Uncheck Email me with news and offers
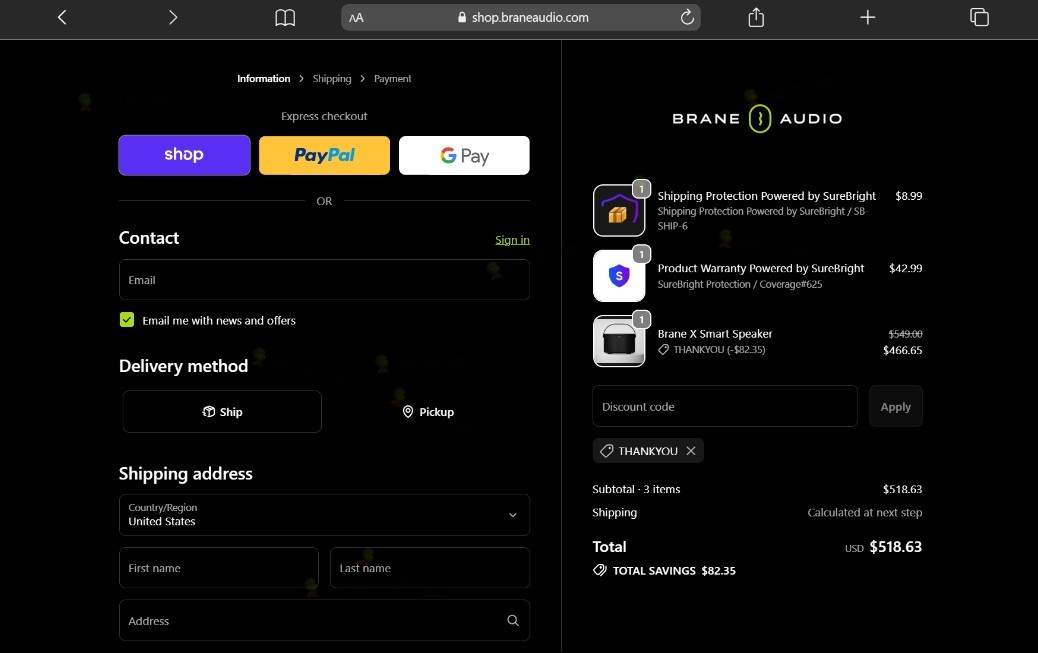The image size is (1038, 653). [x=127, y=320]
